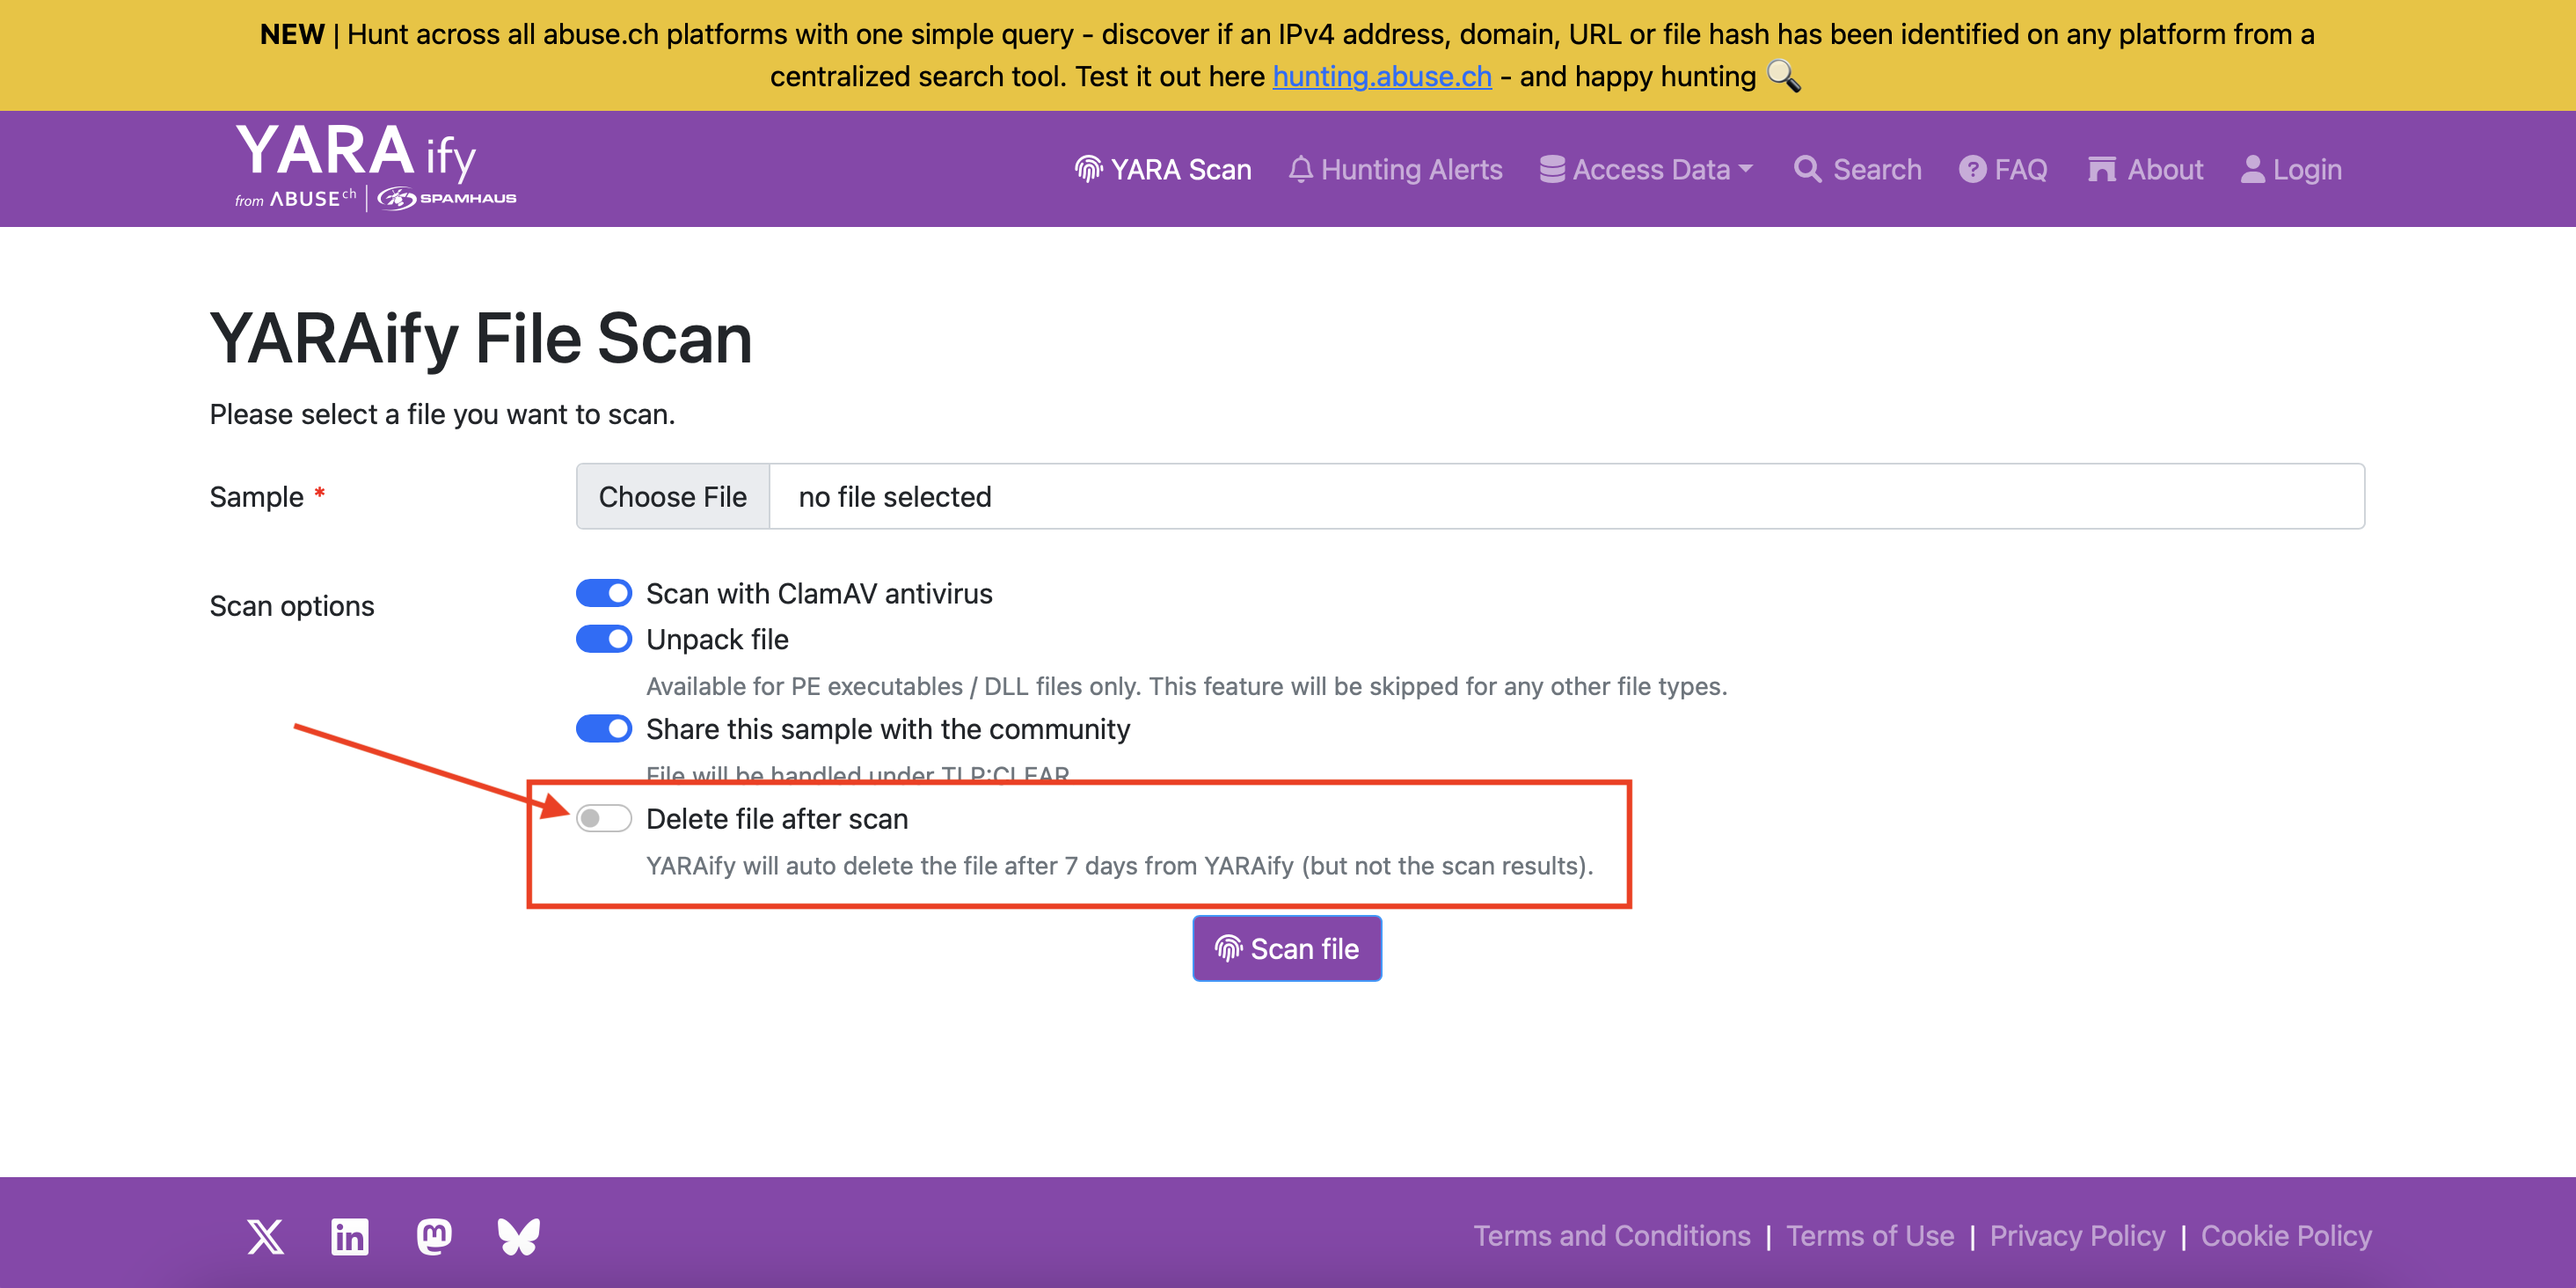Open the Cookie Policy footer link
The height and width of the screenshot is (1288, 2576).
click(x=2286, y=1236)
